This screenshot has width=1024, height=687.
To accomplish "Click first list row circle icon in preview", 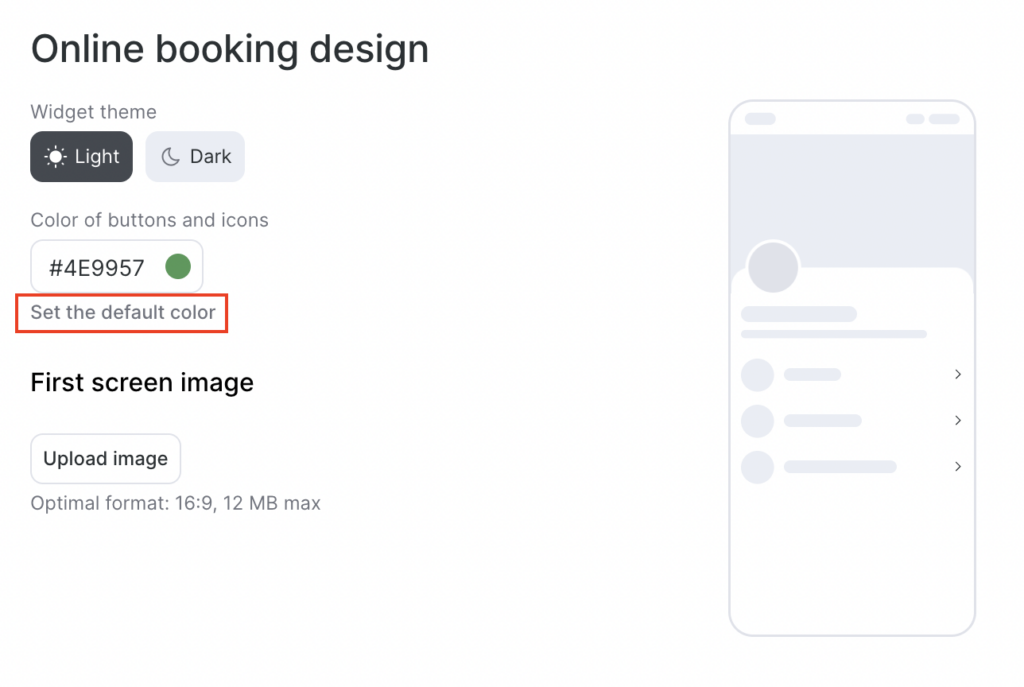I will point(758,375).
